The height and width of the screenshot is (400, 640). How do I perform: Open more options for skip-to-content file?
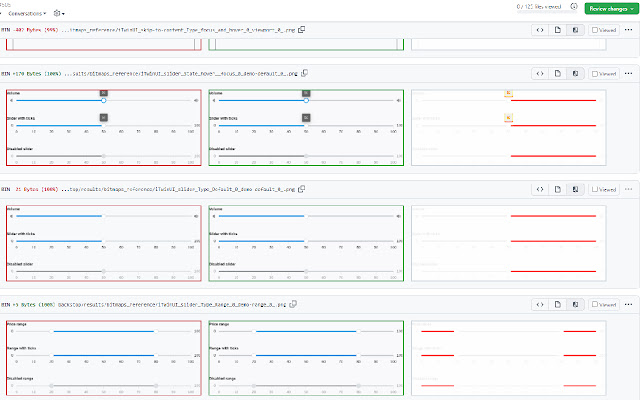click(629, 30)
